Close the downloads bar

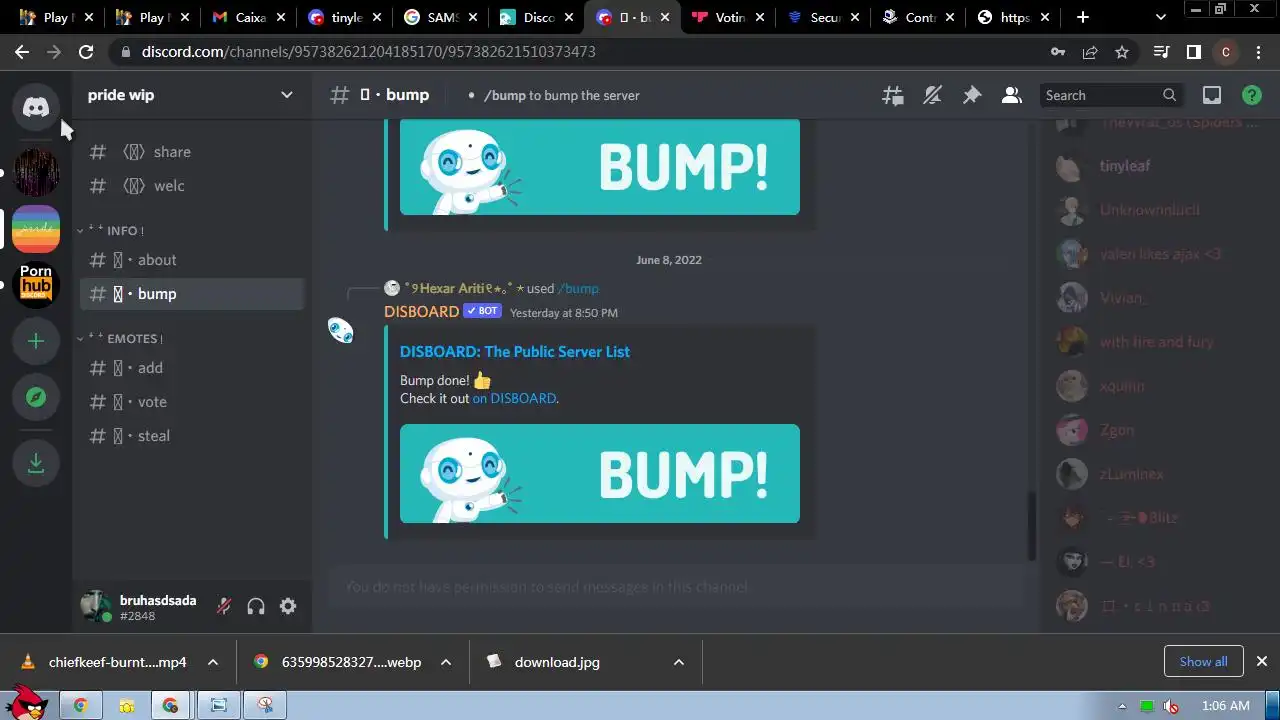point(1262,661)
